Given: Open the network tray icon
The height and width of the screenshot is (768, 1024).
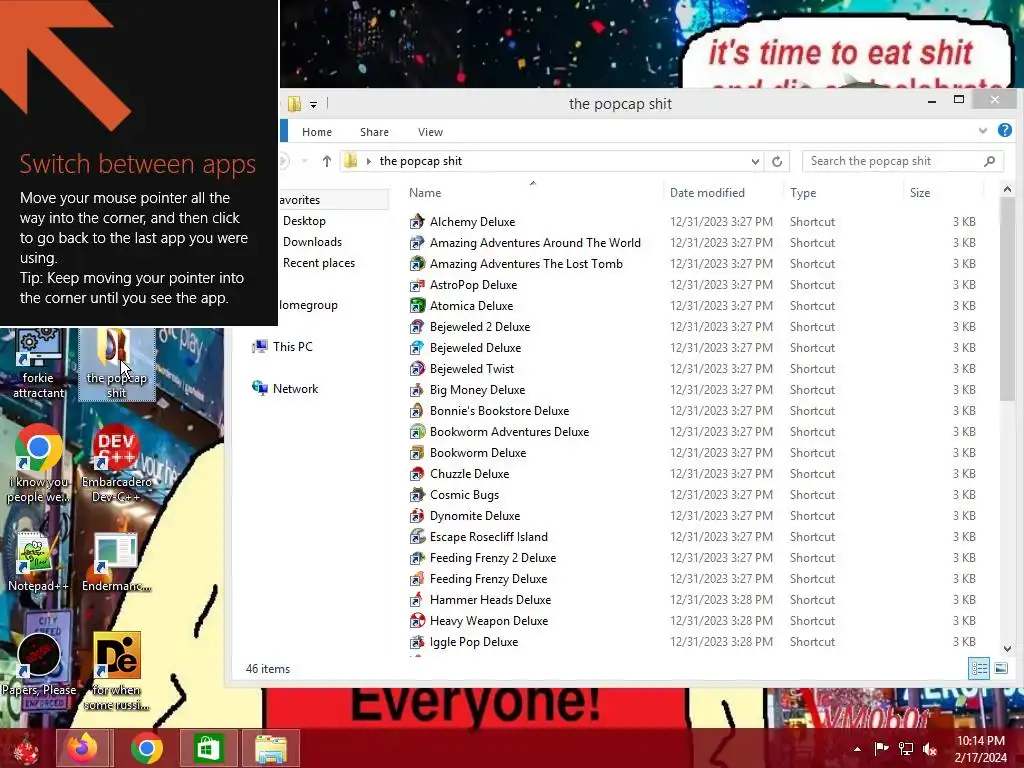Looking at the screenshot, I should pos(906,749).
